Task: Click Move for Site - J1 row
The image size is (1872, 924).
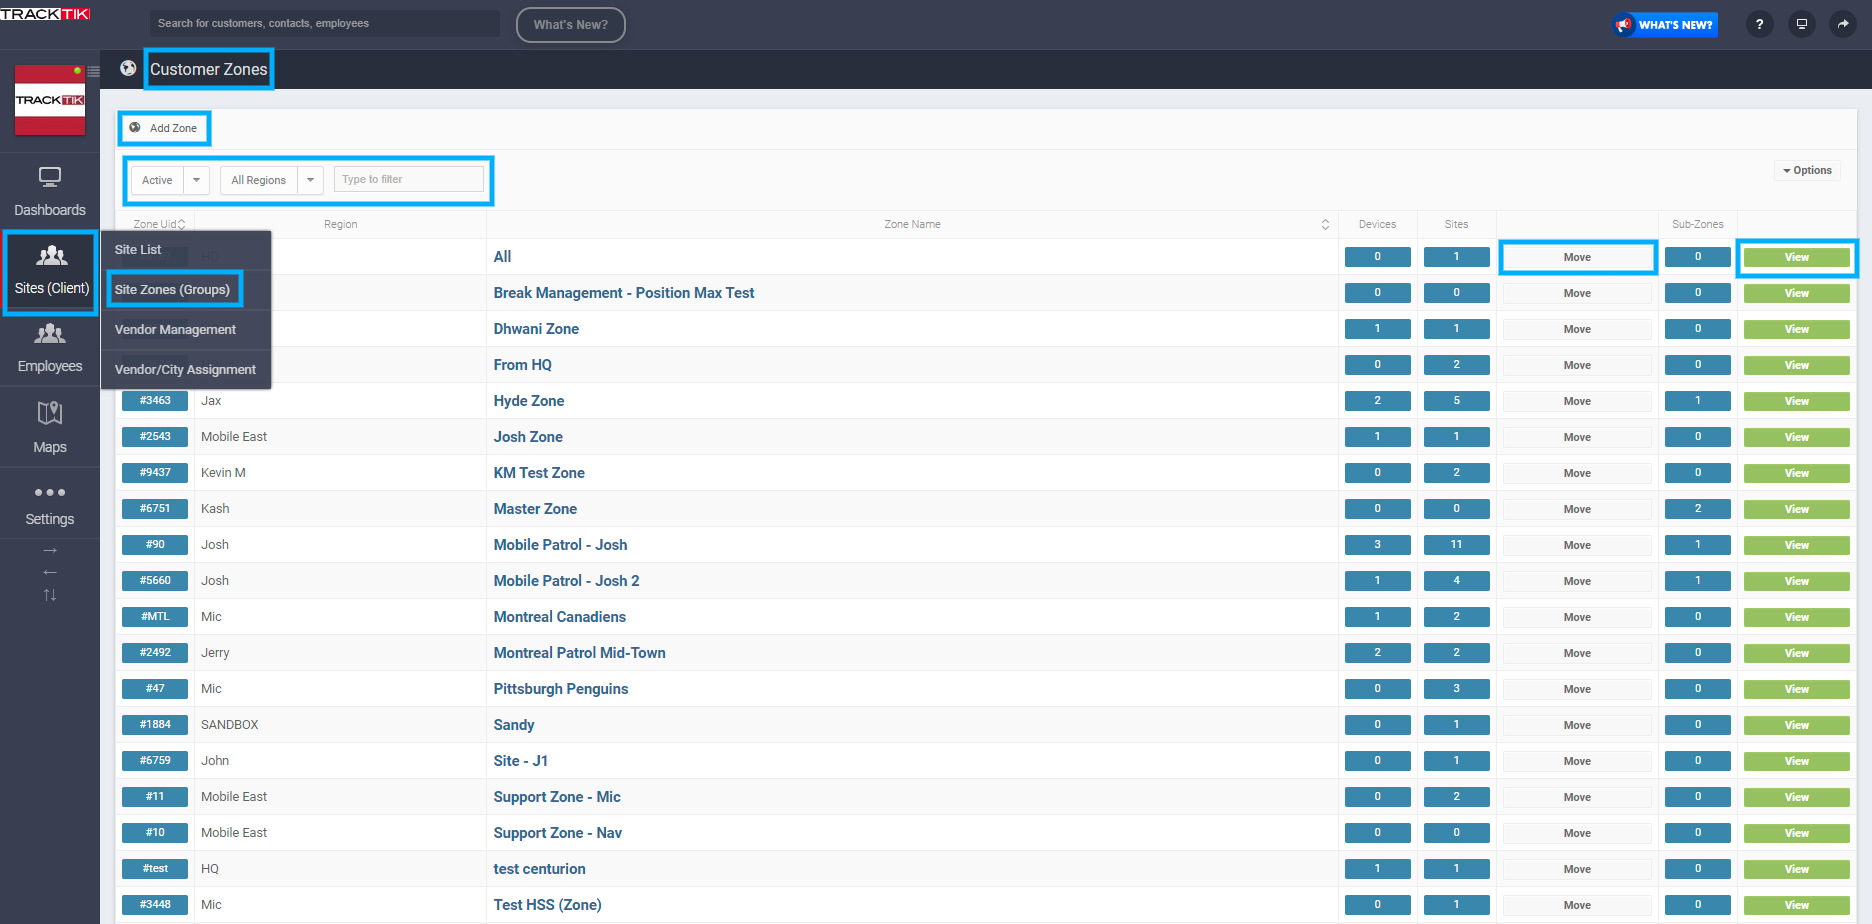Action: (1577, 761)
